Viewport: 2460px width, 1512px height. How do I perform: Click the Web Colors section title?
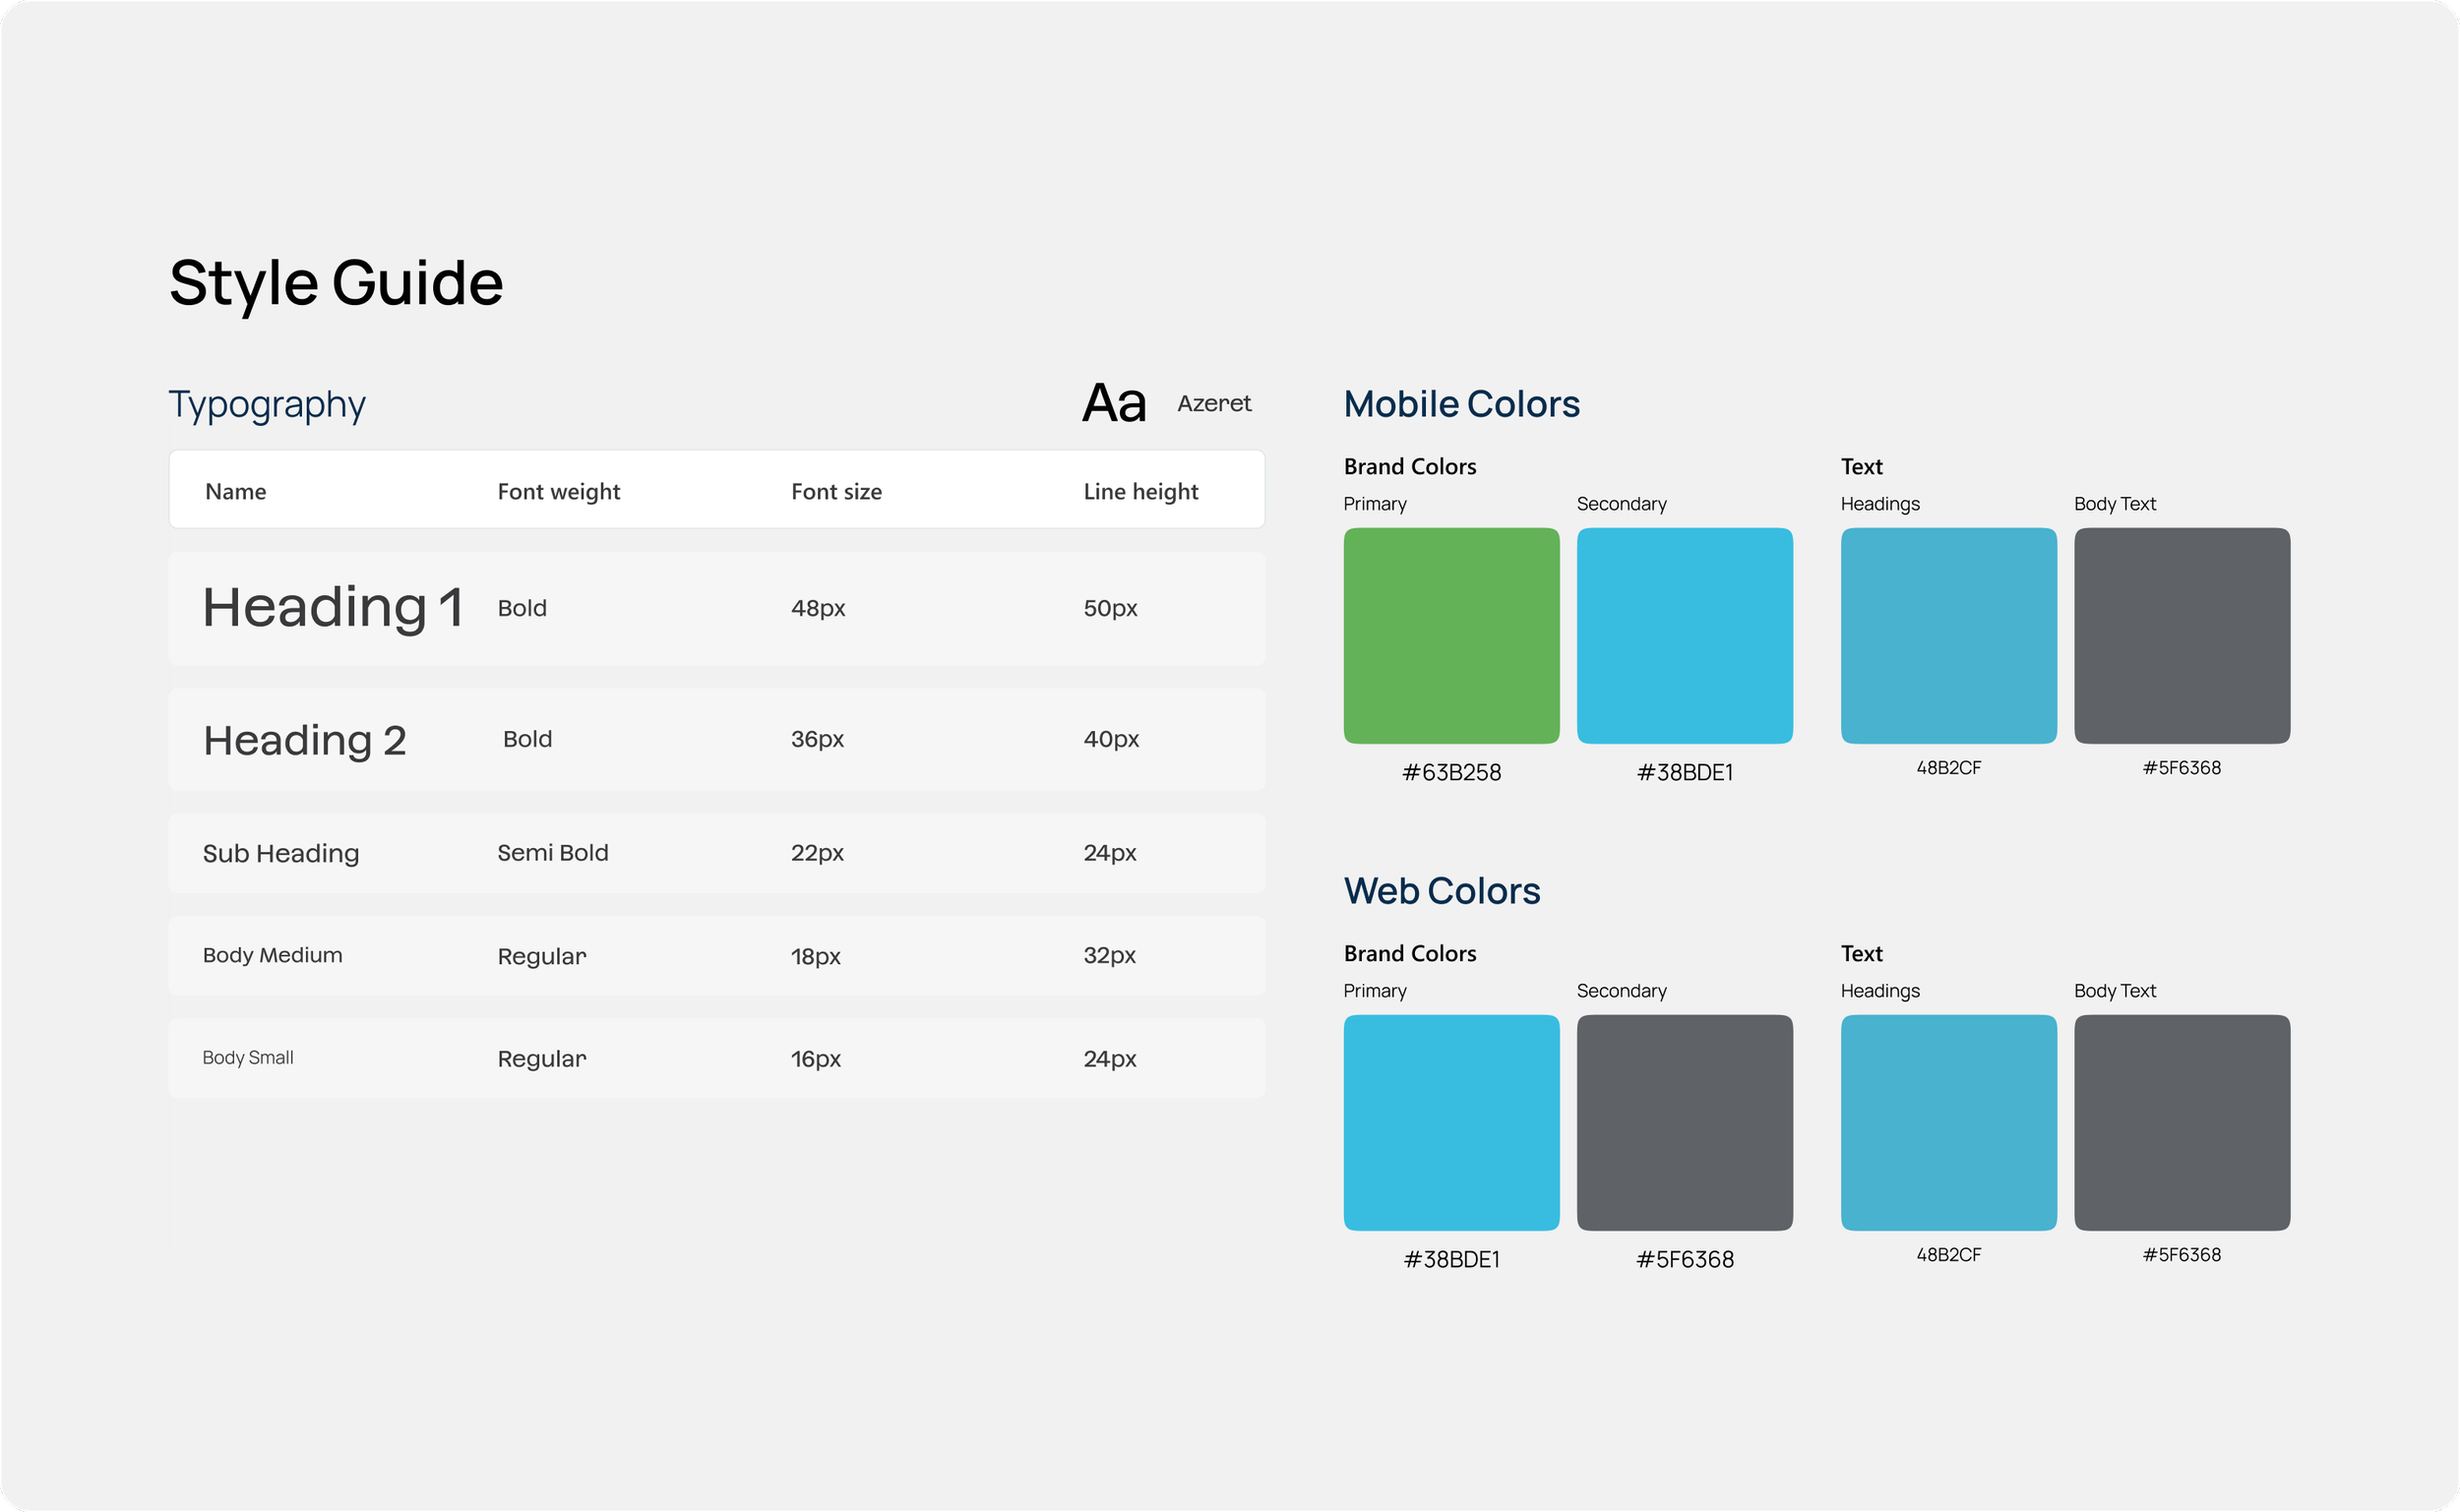click(1441, 890)
